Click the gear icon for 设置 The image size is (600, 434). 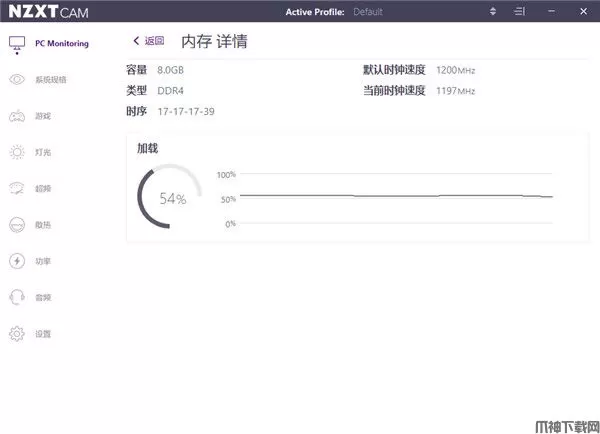point(17,334)
